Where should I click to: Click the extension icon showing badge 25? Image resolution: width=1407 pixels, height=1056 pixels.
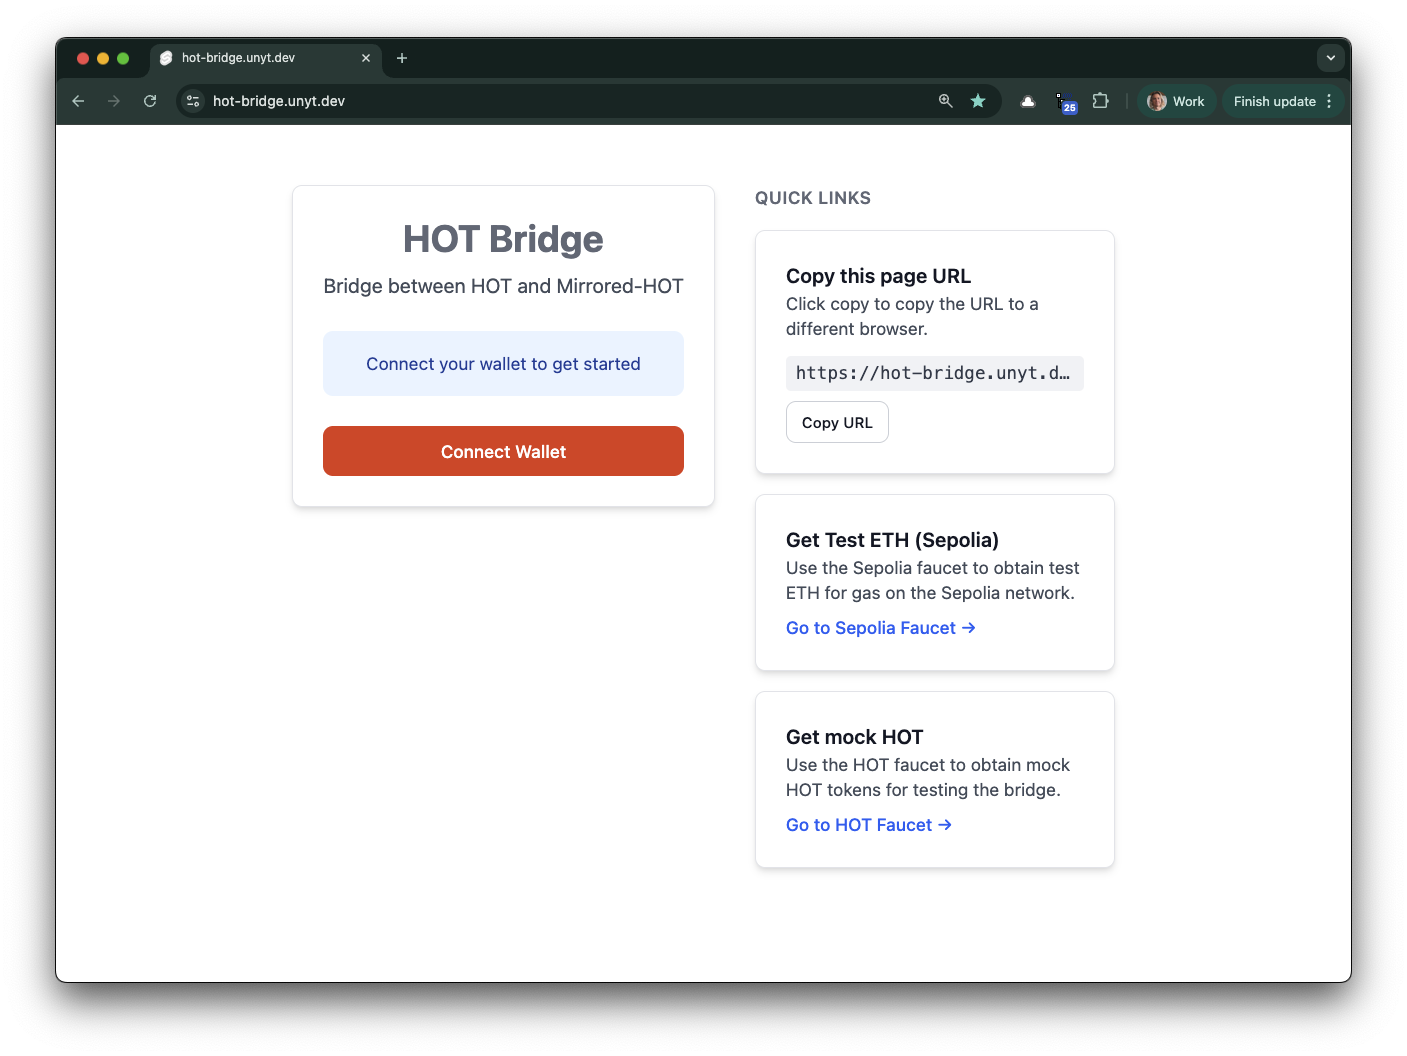[x=1063, y=101]
